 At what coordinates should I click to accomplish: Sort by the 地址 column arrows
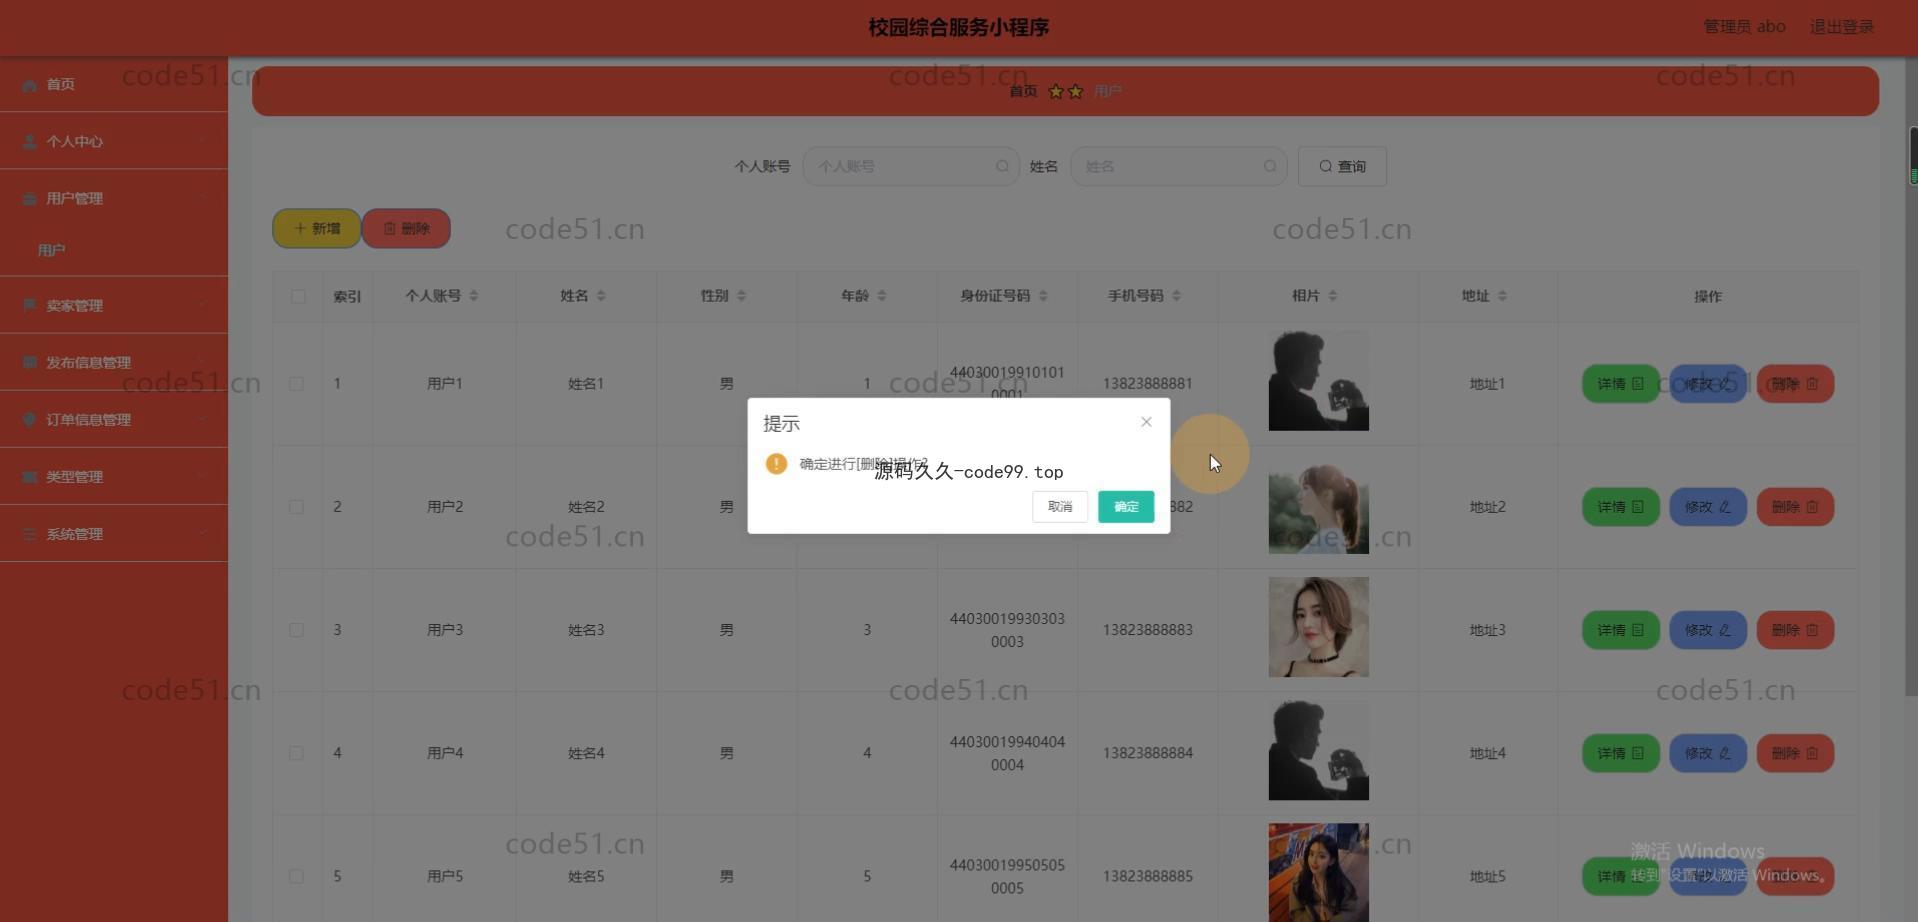pos(1502,296)
